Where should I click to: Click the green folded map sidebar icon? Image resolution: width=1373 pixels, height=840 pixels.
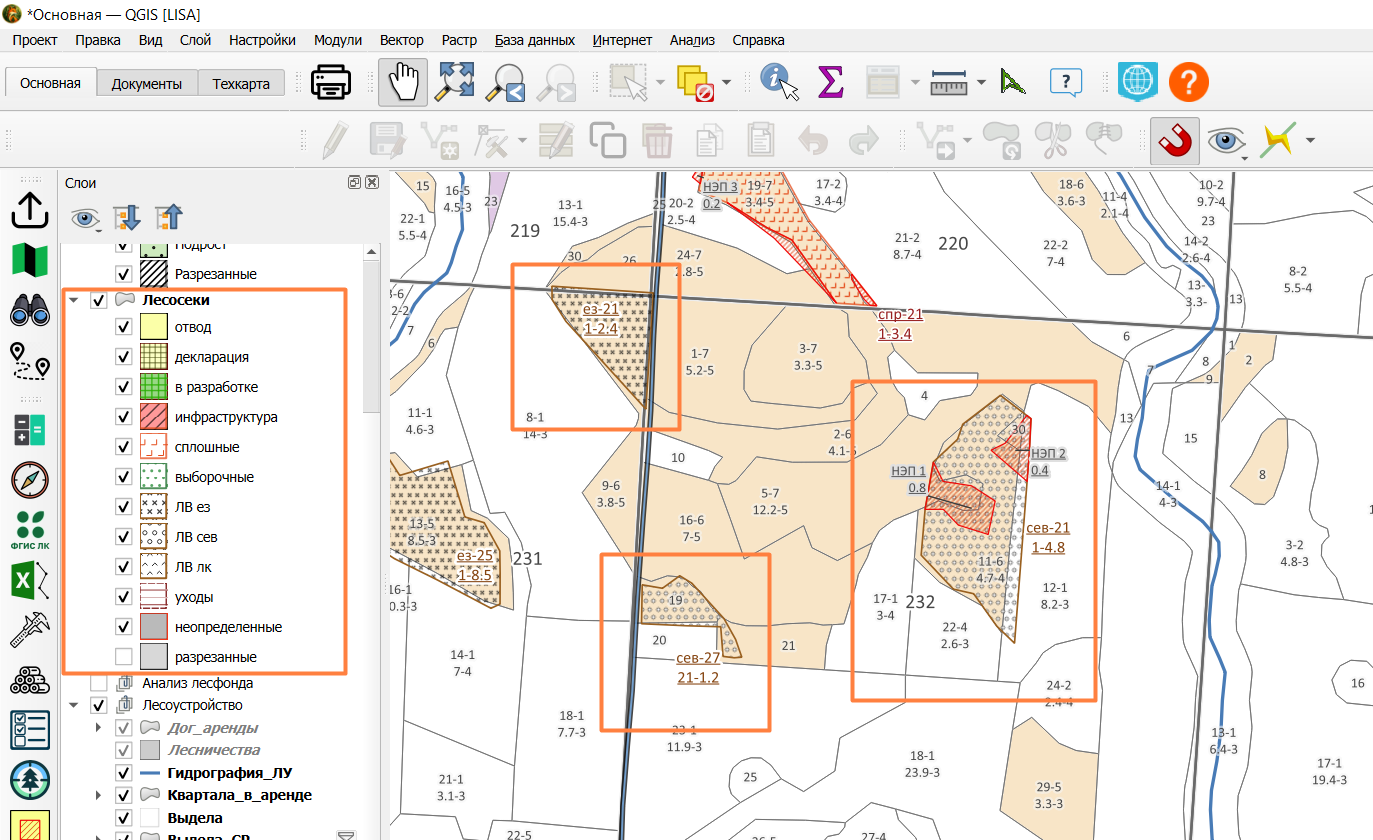[30, 260]
